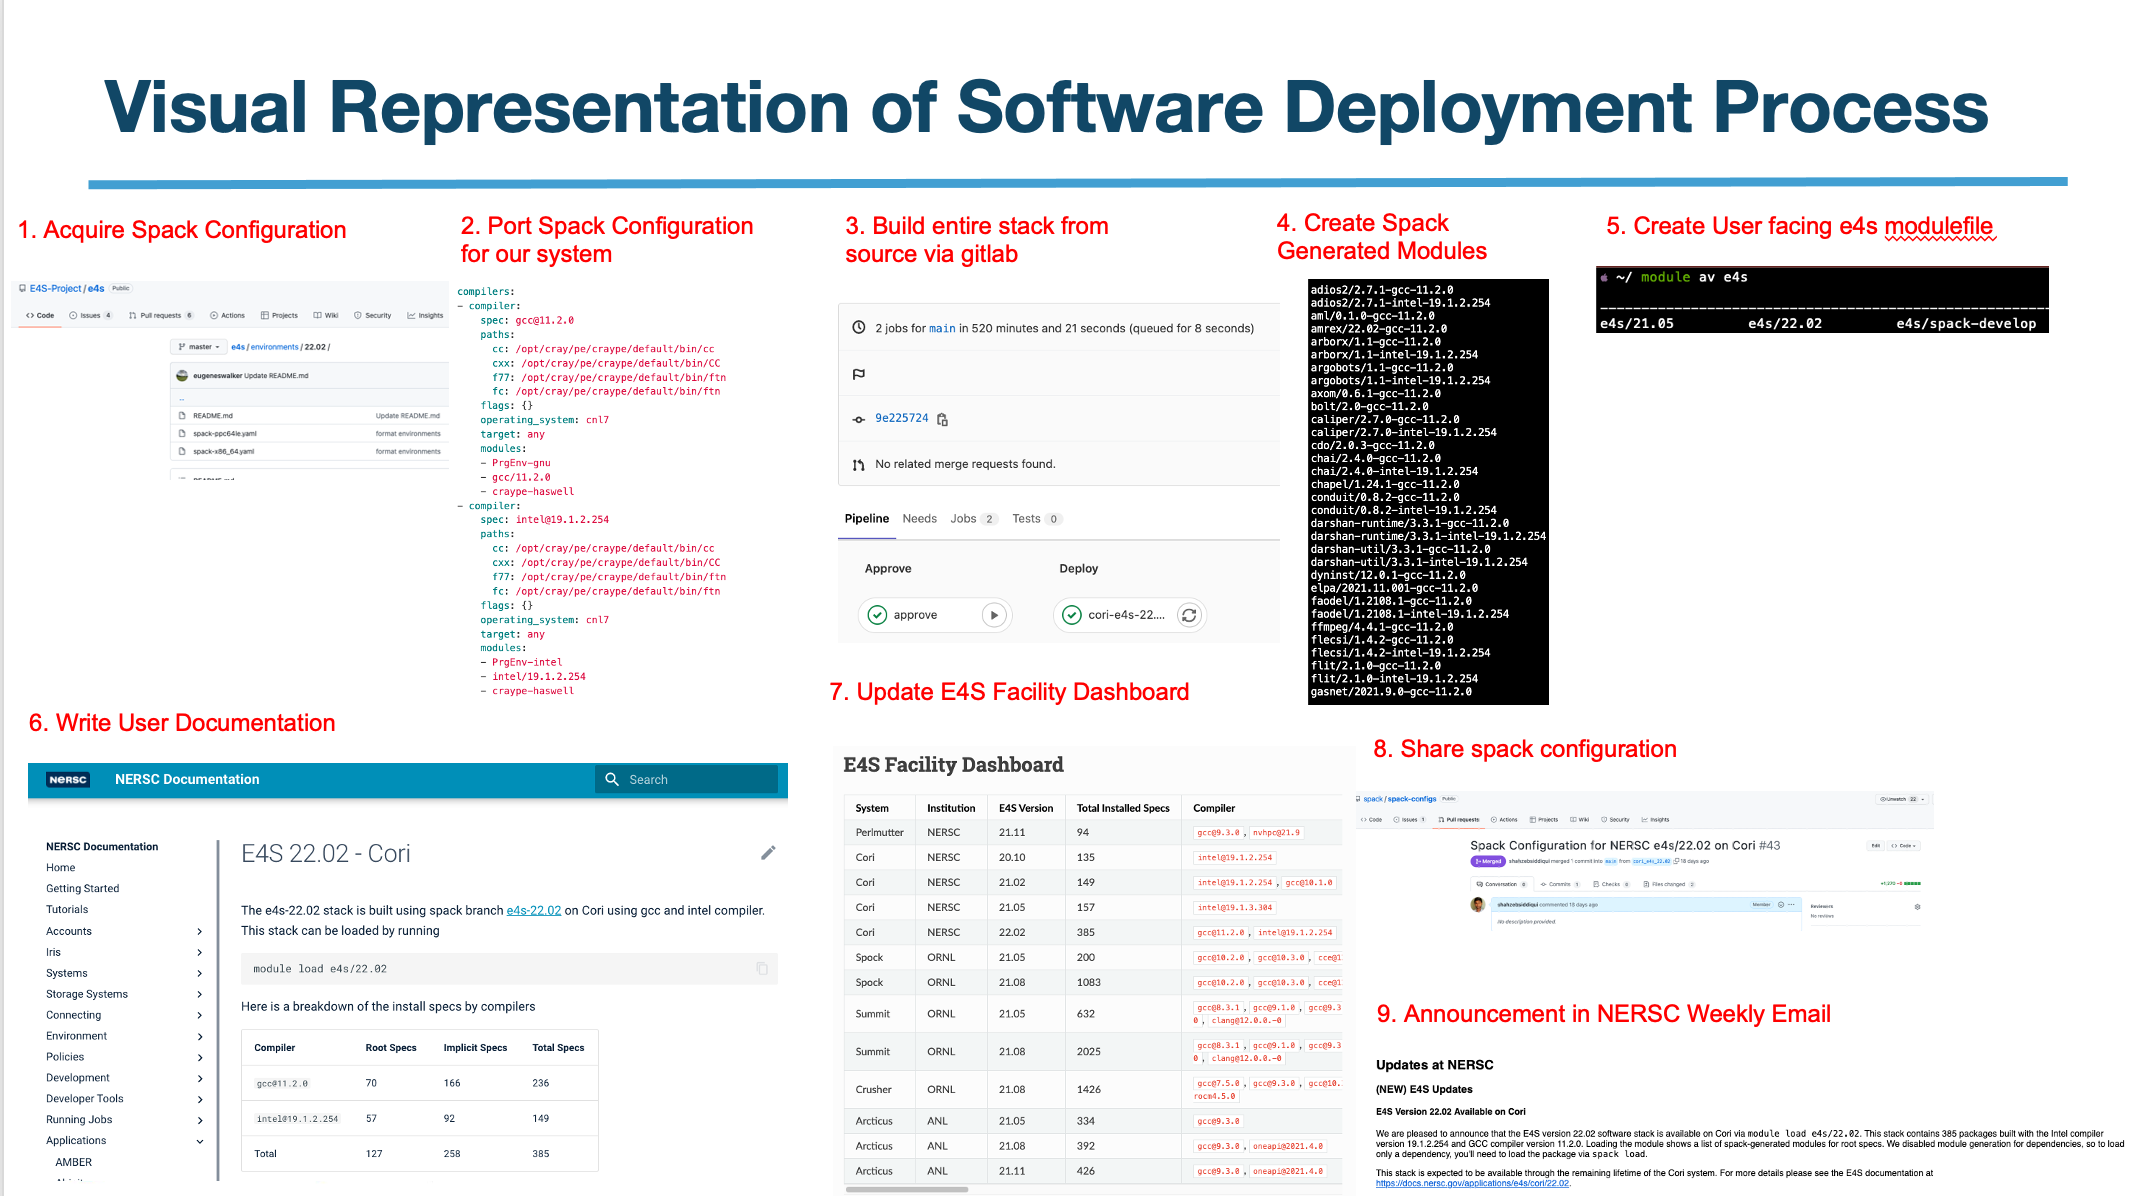Open the three-dot menu on the PR comment

(x=1791, y=904)
